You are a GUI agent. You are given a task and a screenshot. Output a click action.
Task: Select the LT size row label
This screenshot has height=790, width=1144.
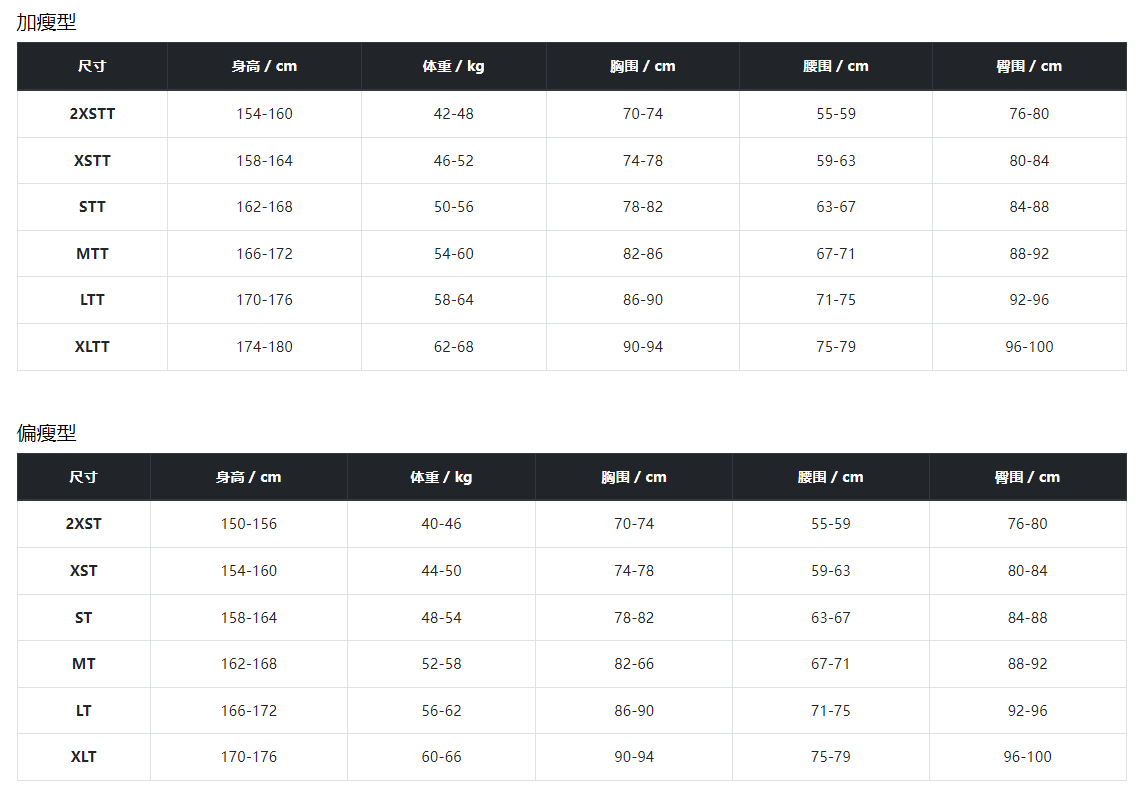pyautogui.click(x=84, y=711)
